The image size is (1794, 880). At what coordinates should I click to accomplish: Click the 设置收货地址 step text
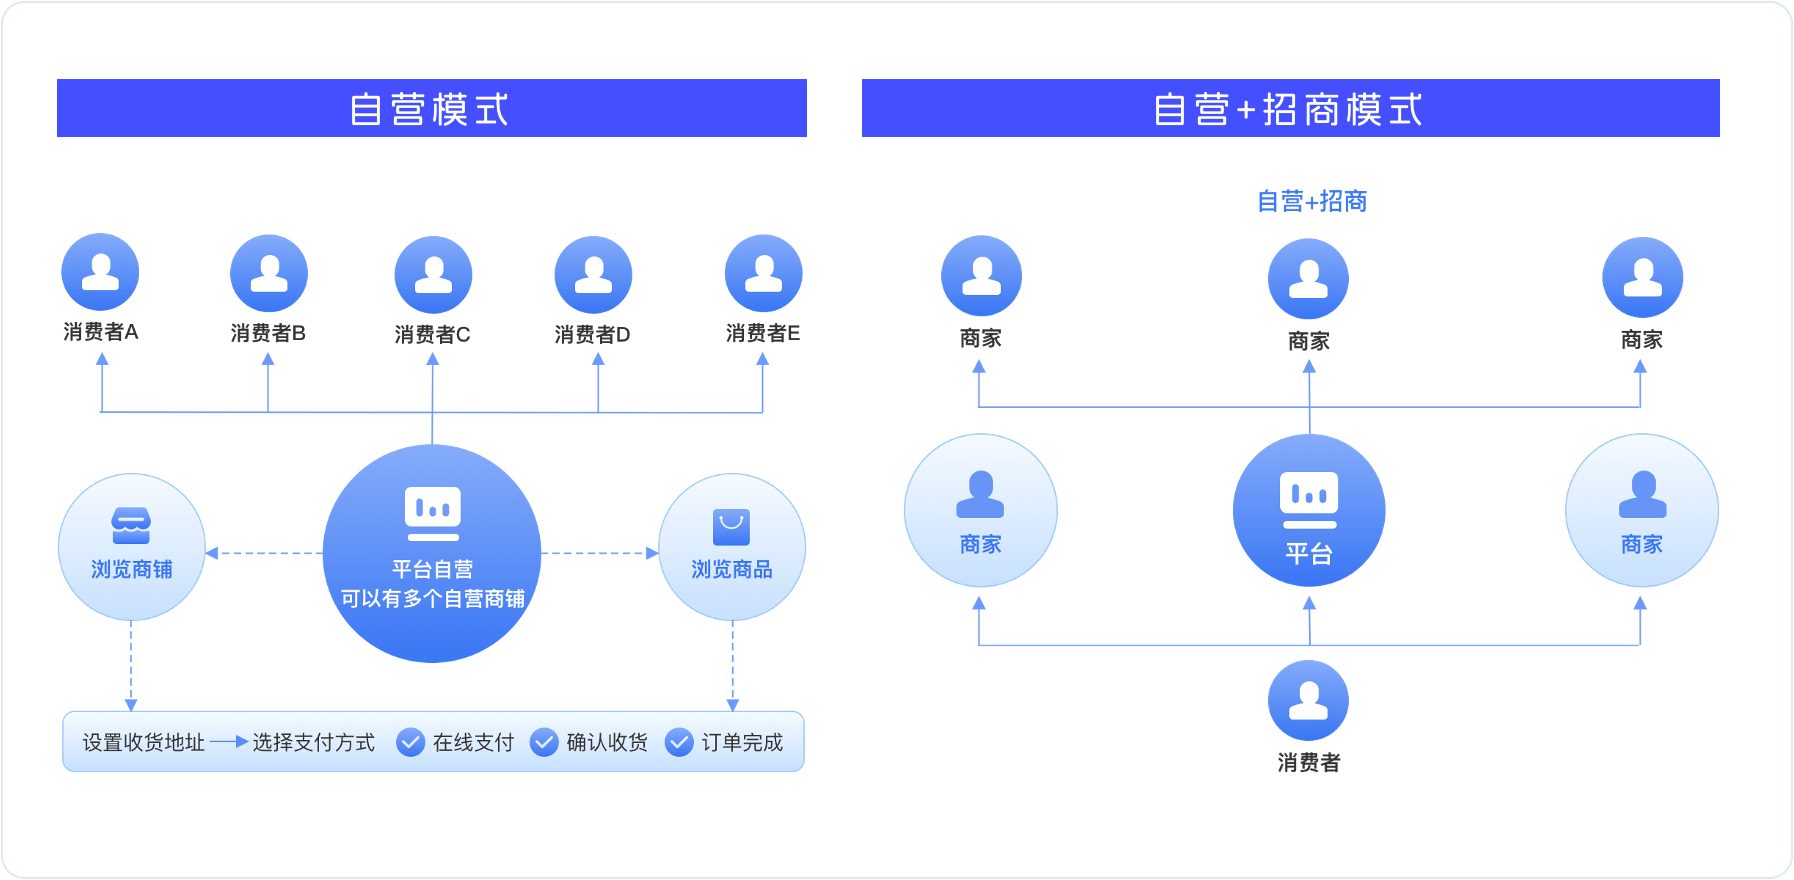pos(143,742)
